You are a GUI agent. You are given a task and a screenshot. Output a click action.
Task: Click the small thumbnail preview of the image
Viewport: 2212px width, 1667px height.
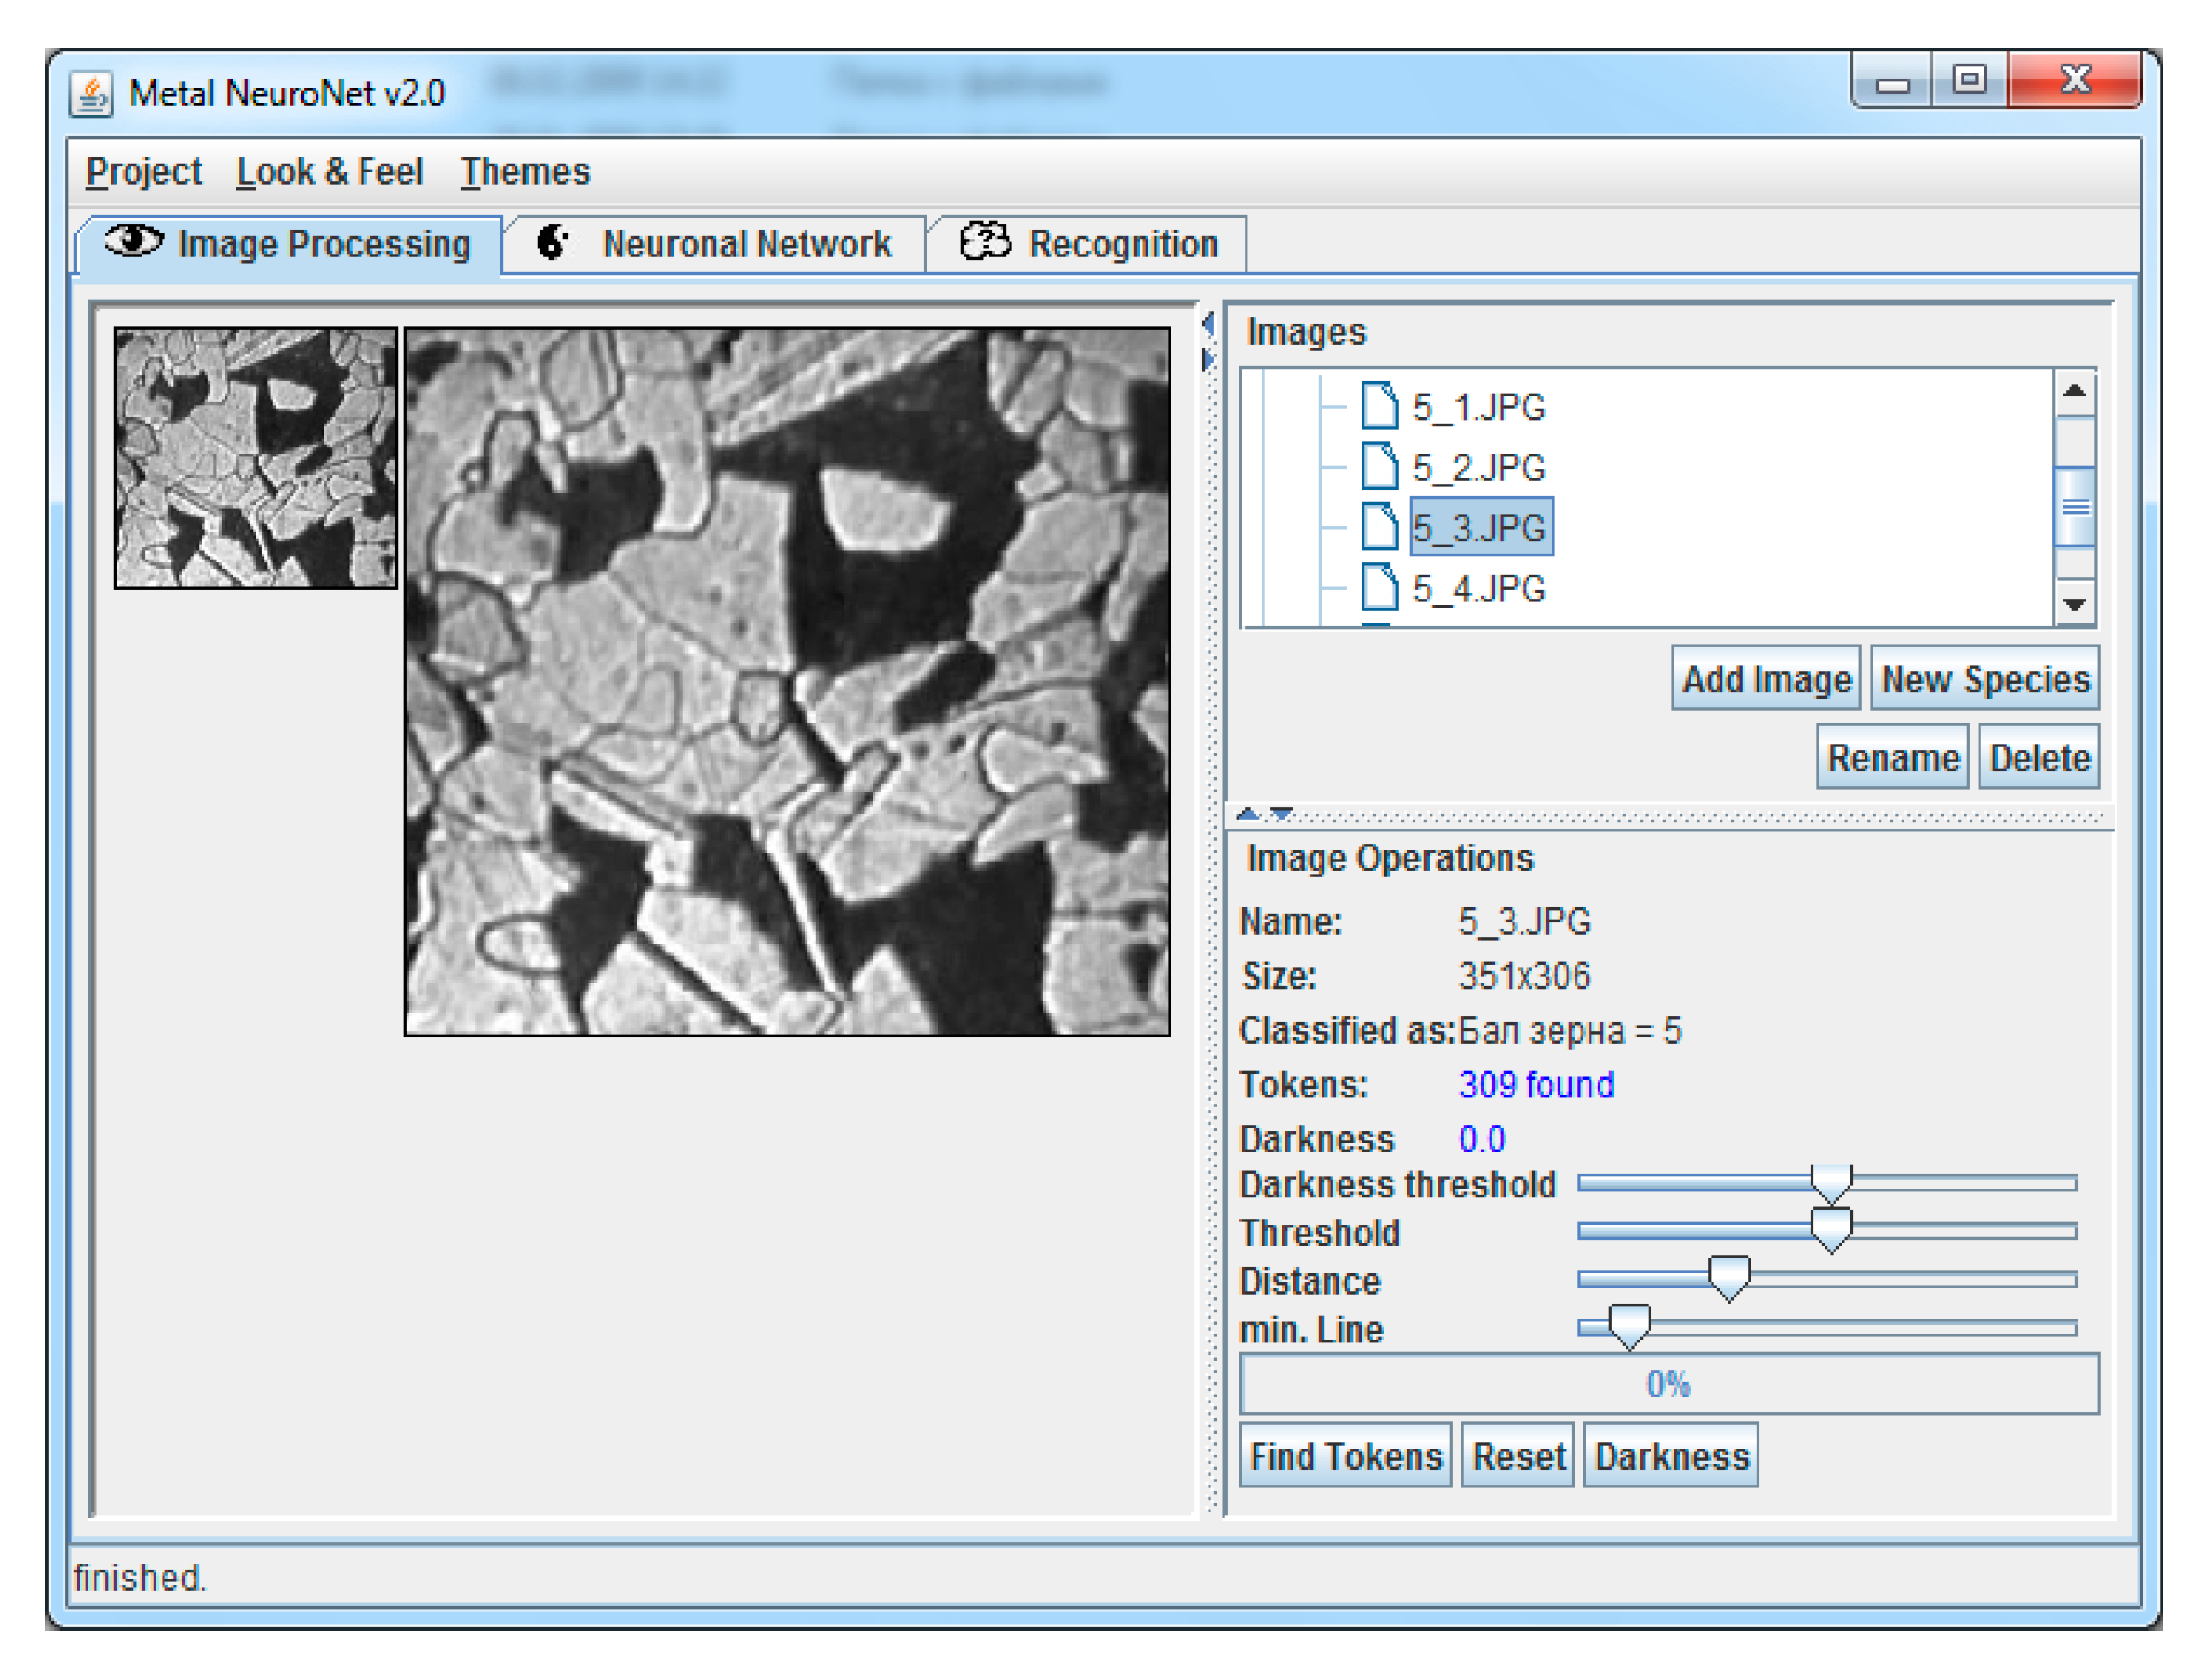coord(255,458)
